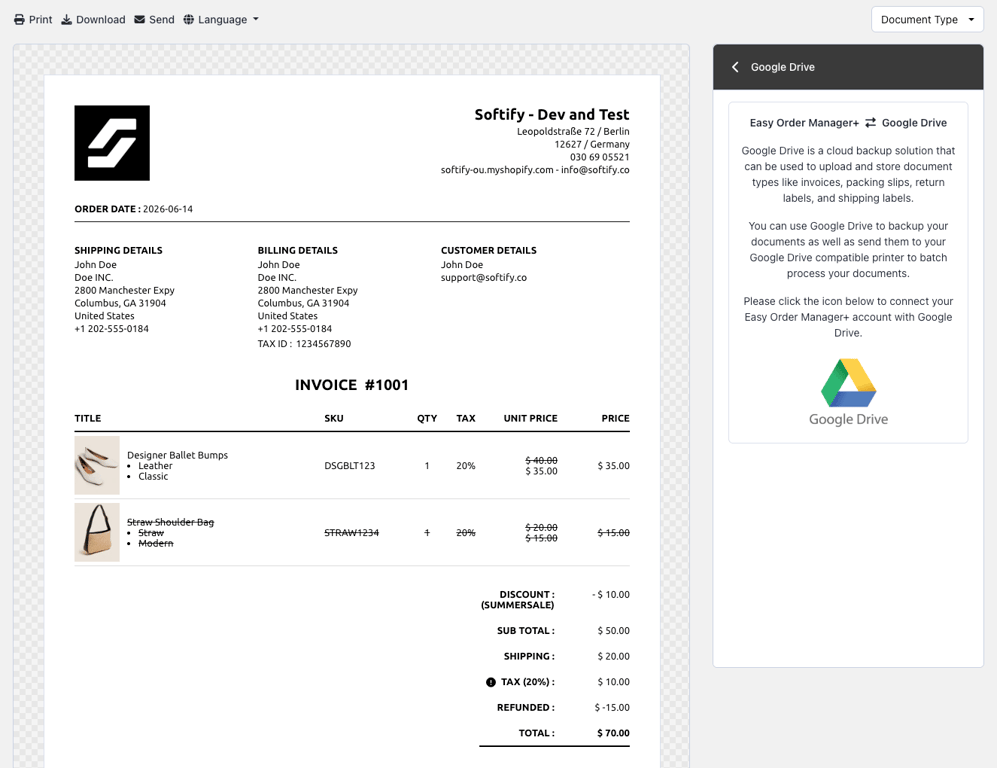This screenshot has width=997, height=768.
Task: Click the Invoice #1001 heading
Action: coord(352,385)
